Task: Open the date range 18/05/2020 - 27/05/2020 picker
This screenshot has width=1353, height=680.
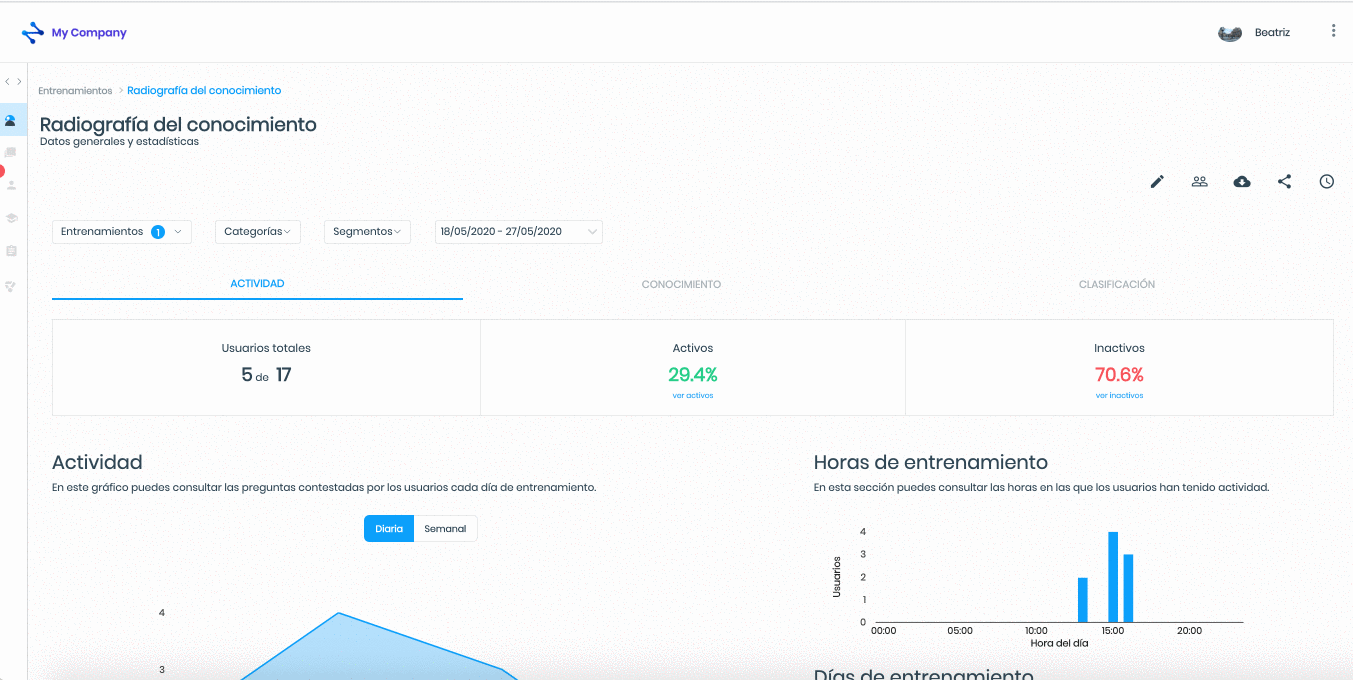Action: tap(518, 232)
